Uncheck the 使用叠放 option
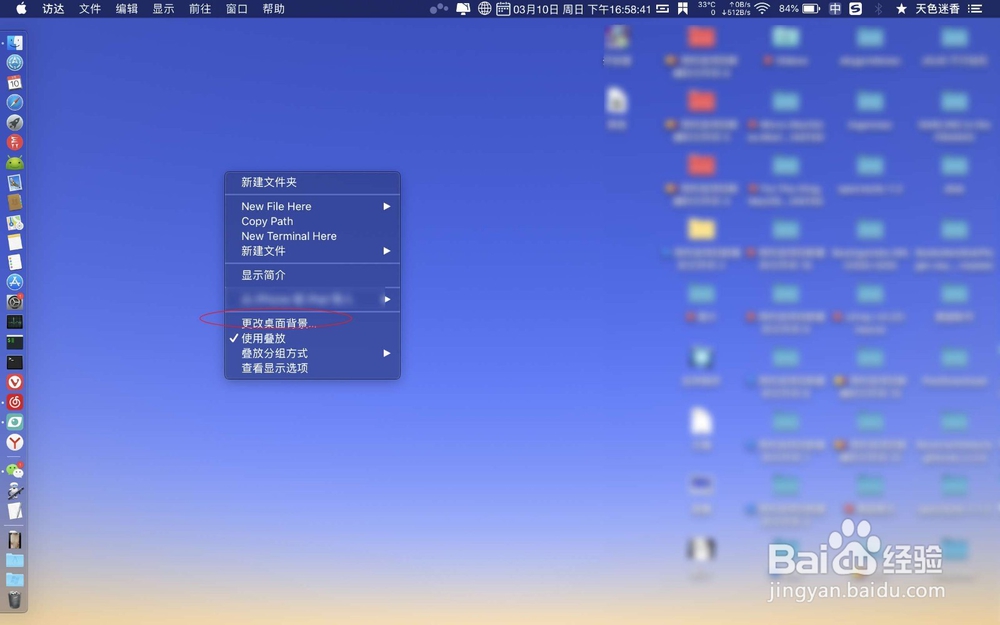The image size is (1000, 625). pos(262,338)
